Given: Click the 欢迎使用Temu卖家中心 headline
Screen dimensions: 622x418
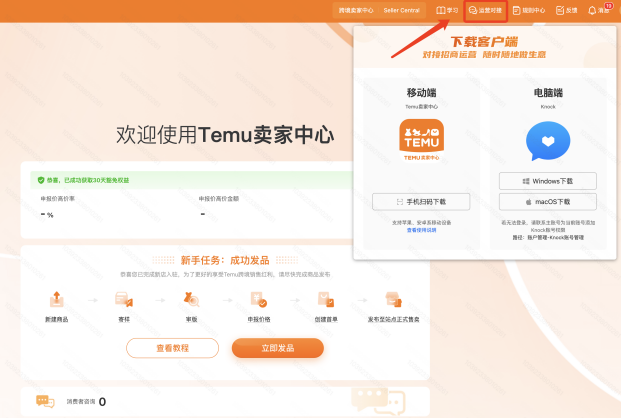Looking at the screenshot, I should point(225,135).
